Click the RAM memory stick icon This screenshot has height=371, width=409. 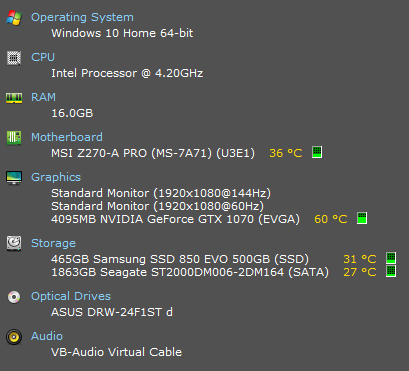point(14,98)
